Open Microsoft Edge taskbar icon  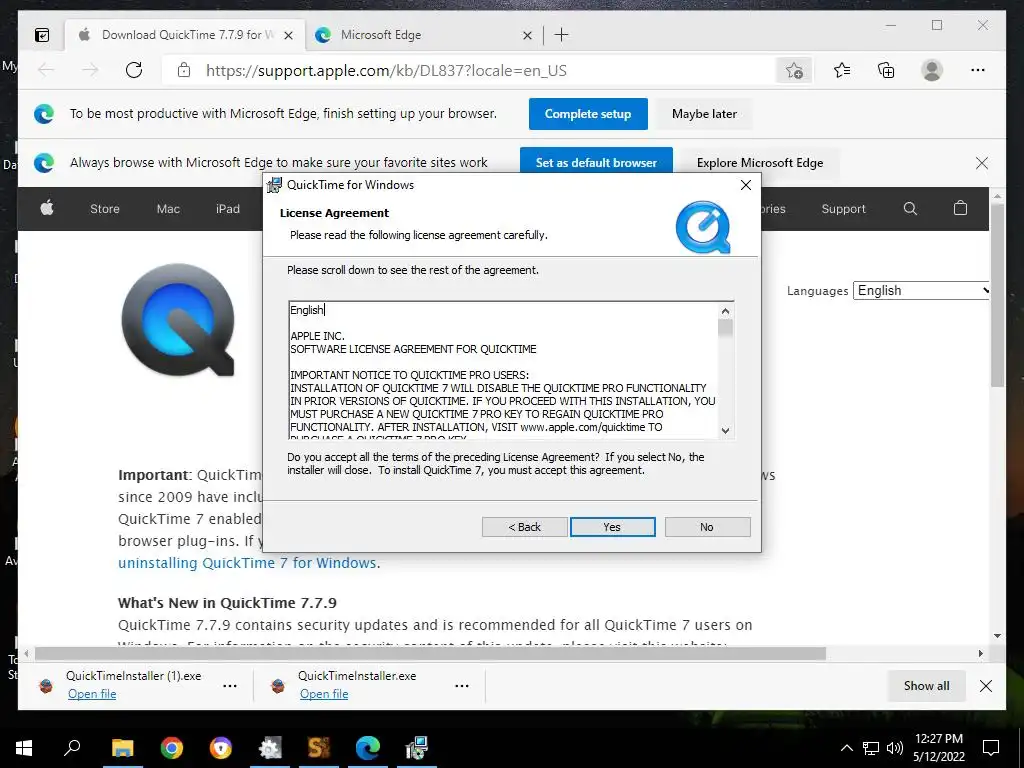pos(368,748)
